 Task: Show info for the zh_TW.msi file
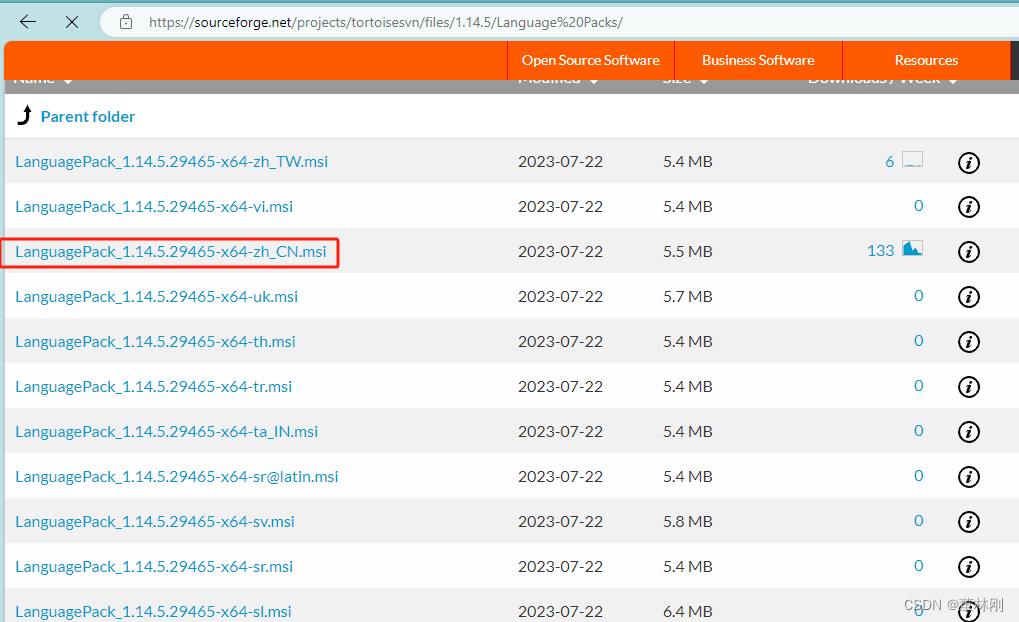click(x=968, y=162)
